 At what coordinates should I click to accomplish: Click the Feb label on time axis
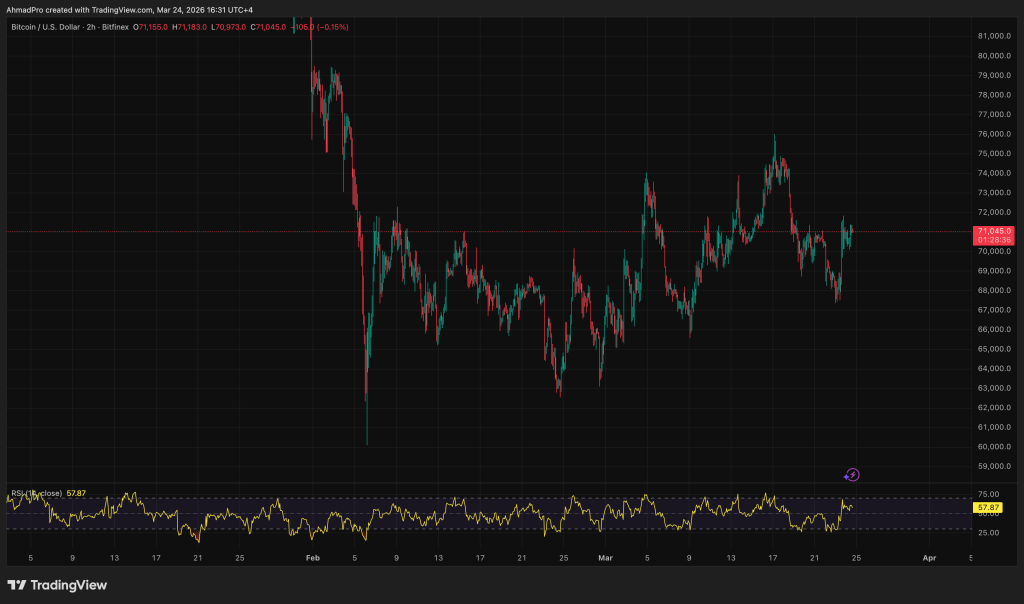coord(312,556)
